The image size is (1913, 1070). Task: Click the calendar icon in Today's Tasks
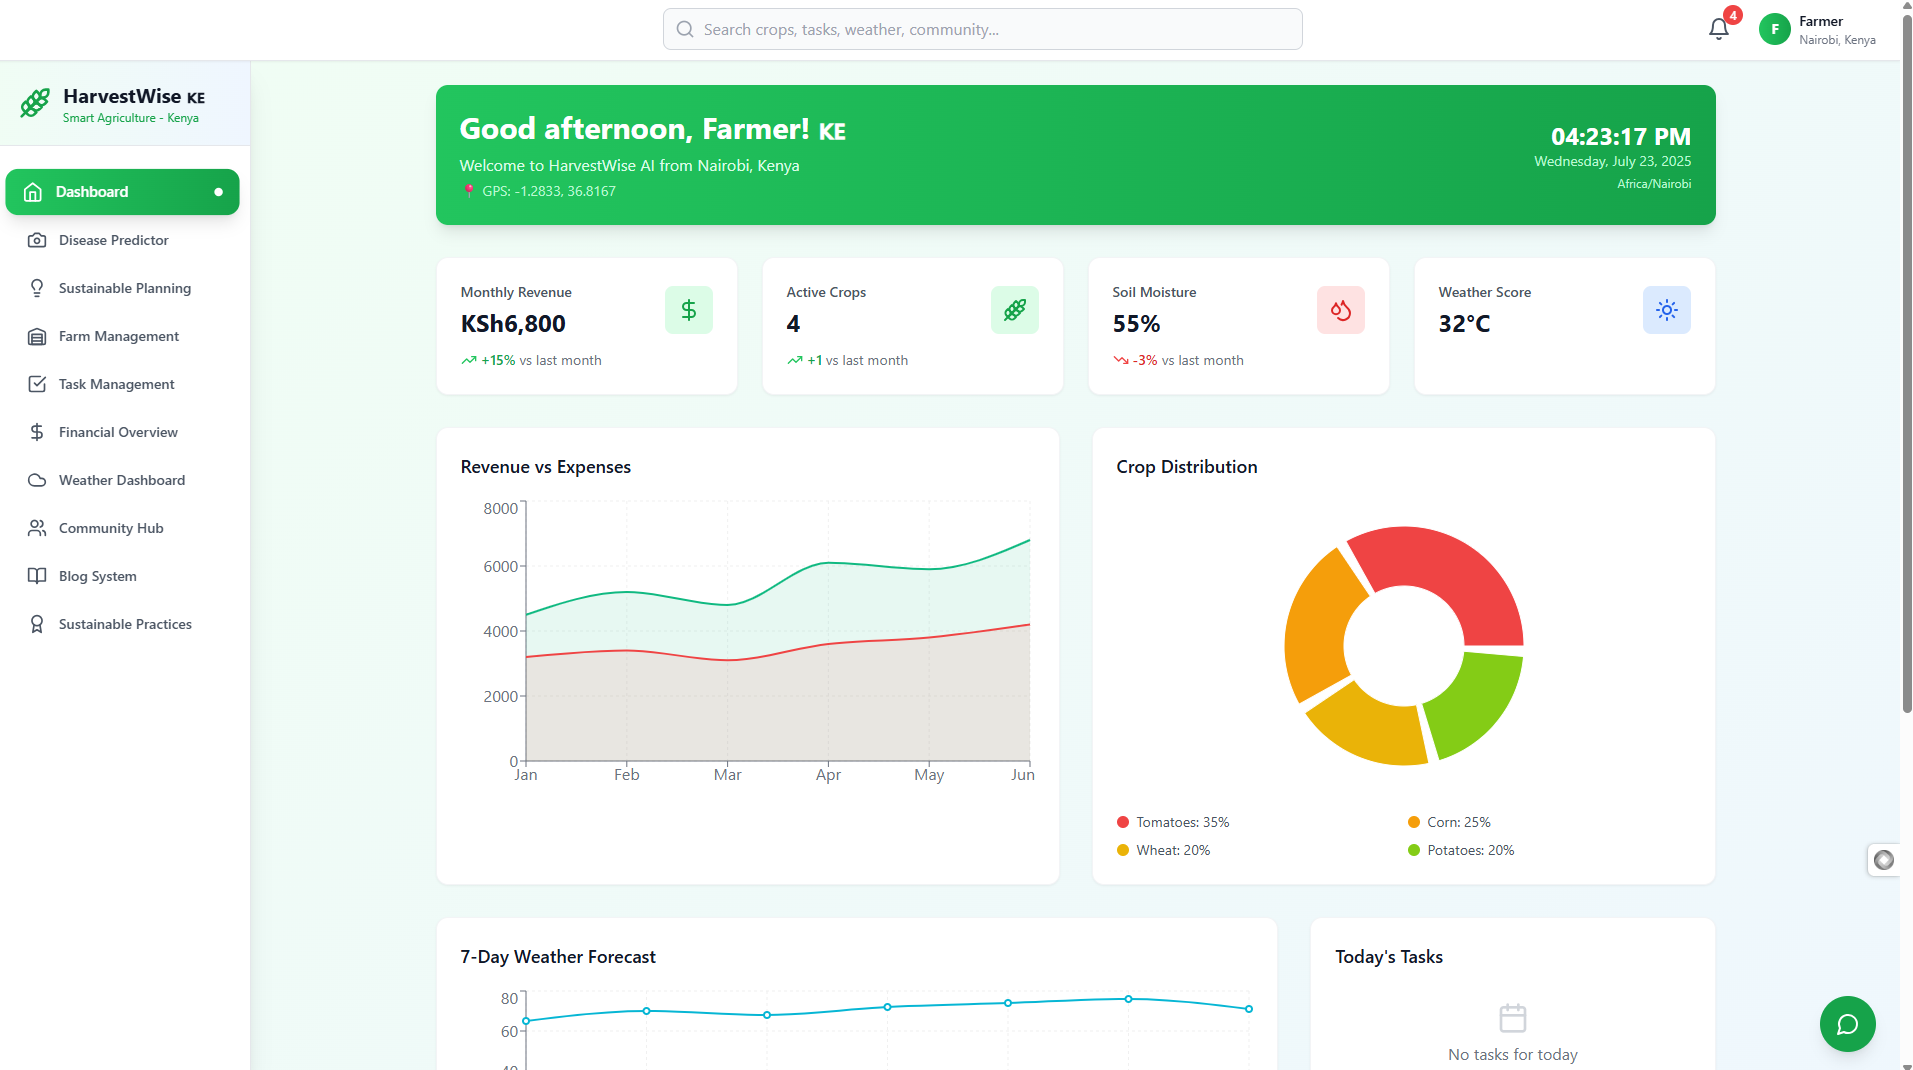(1513, 1018)
